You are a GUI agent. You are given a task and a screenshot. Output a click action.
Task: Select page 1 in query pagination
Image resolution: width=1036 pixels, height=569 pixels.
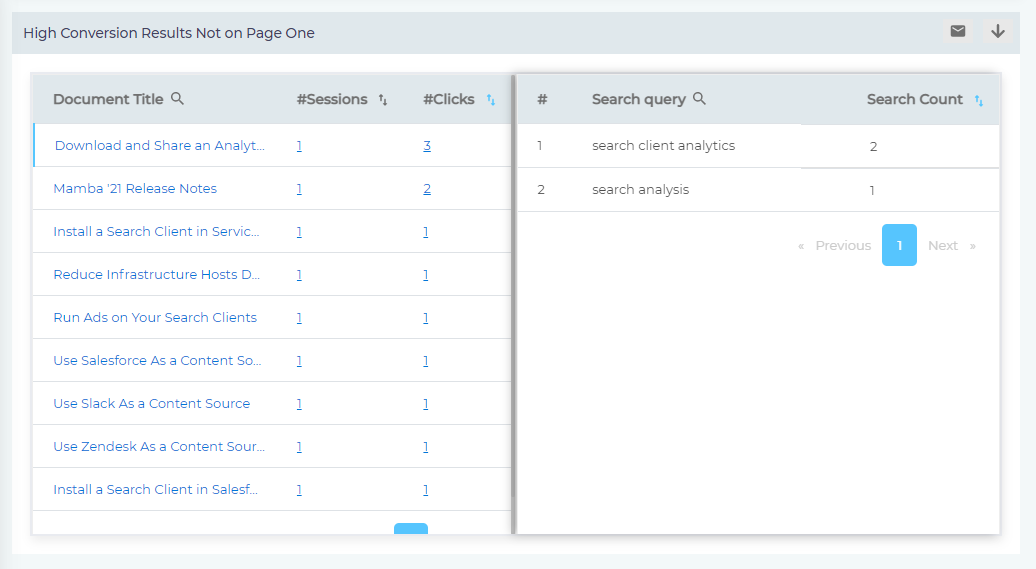click(899, 246)
